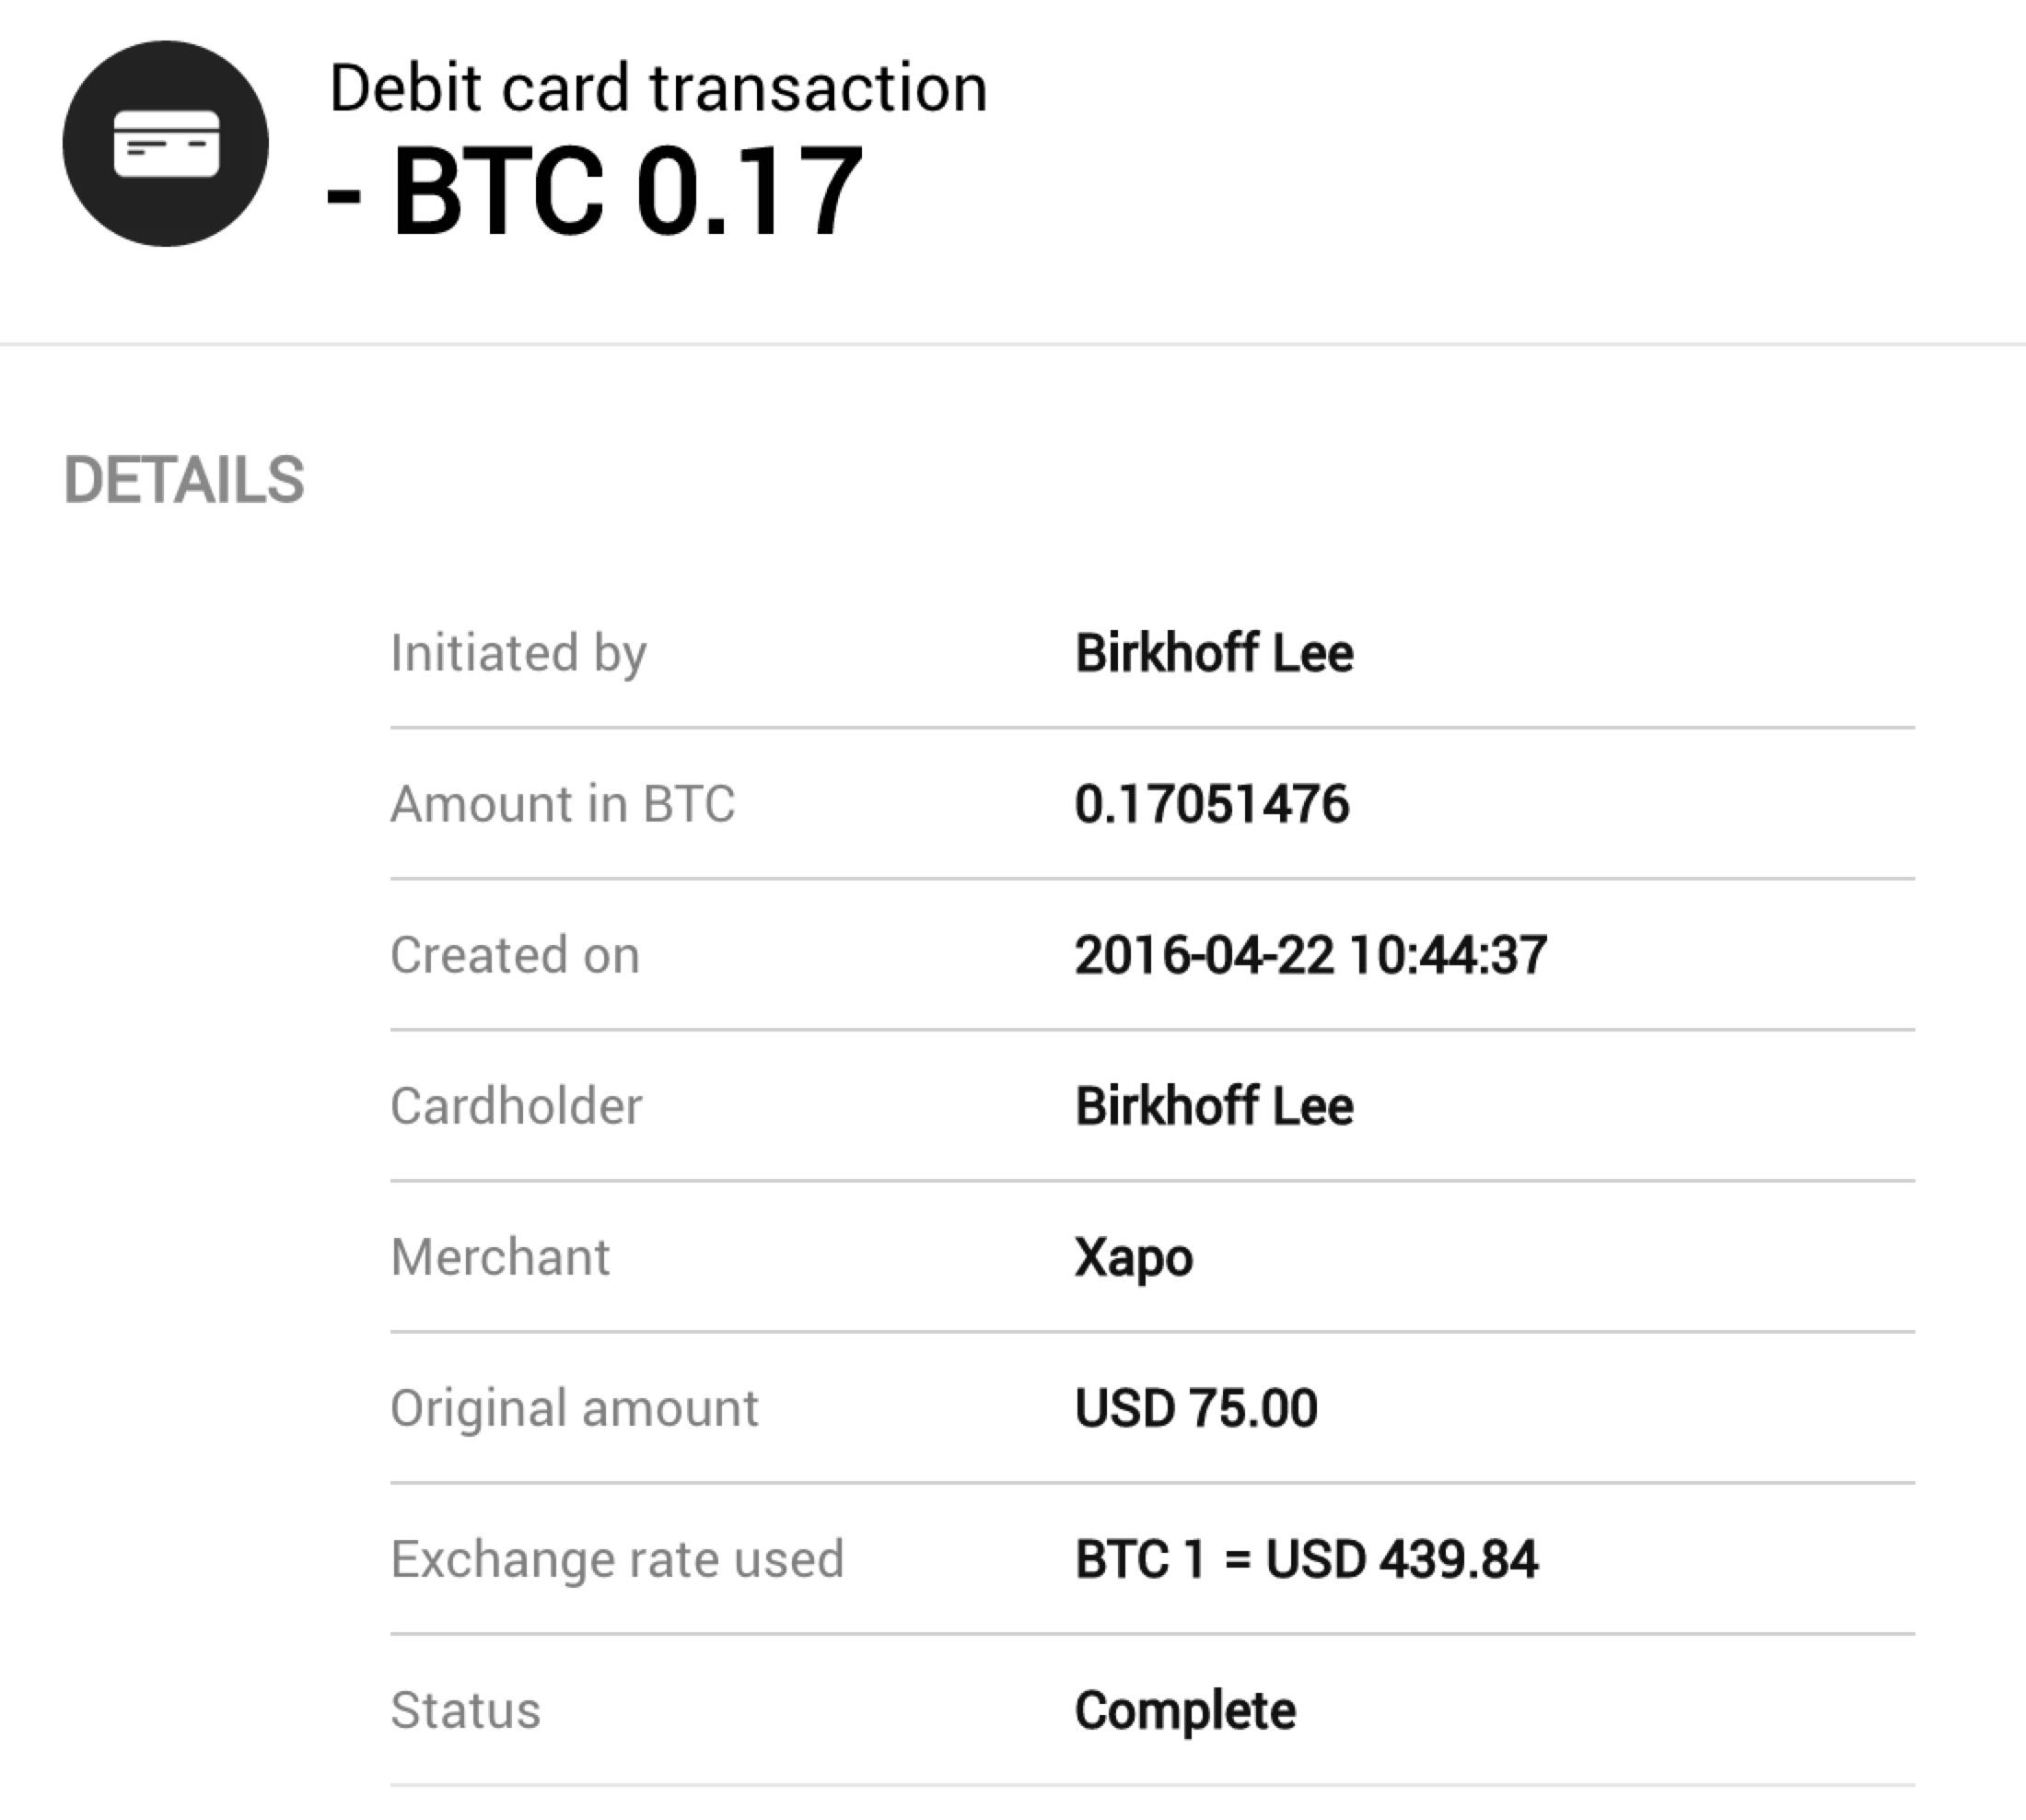The width and height of the screenshot is (2026, 1820).
Task: Select the Status label
Action: pyautogui.click(x=465, y=1710)
